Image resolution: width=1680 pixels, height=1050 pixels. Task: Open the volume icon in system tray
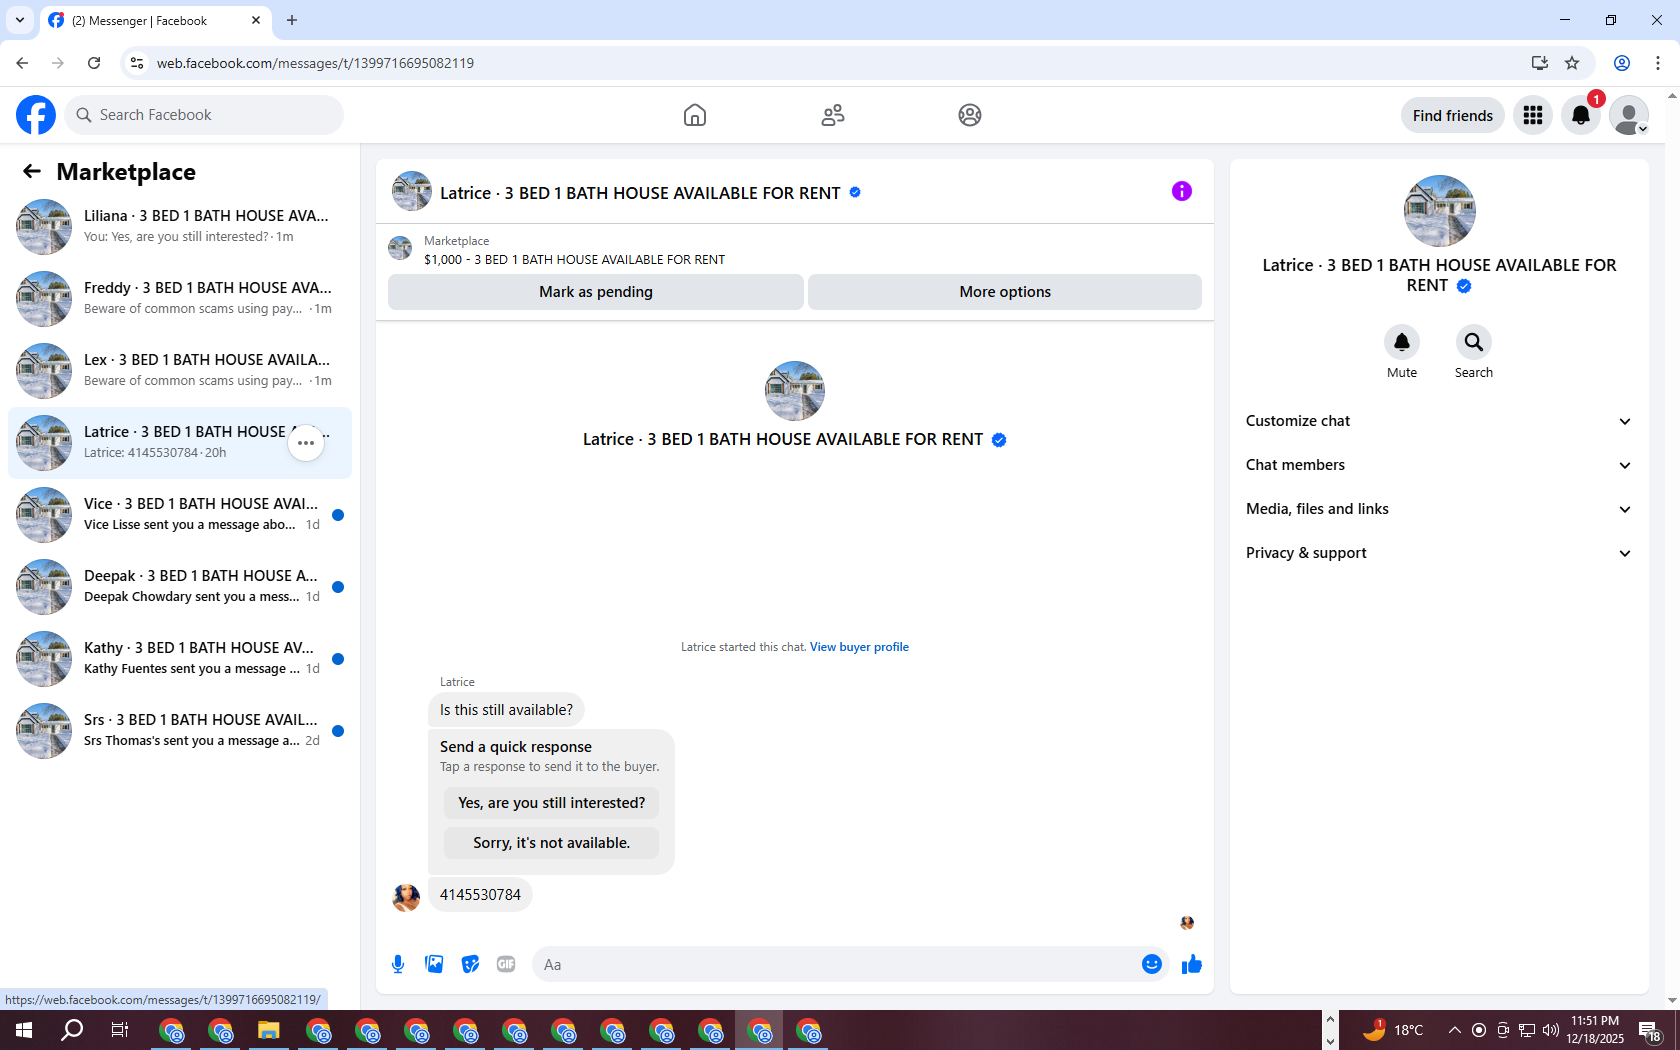pyautogui.click(x=1551, y=1030)
